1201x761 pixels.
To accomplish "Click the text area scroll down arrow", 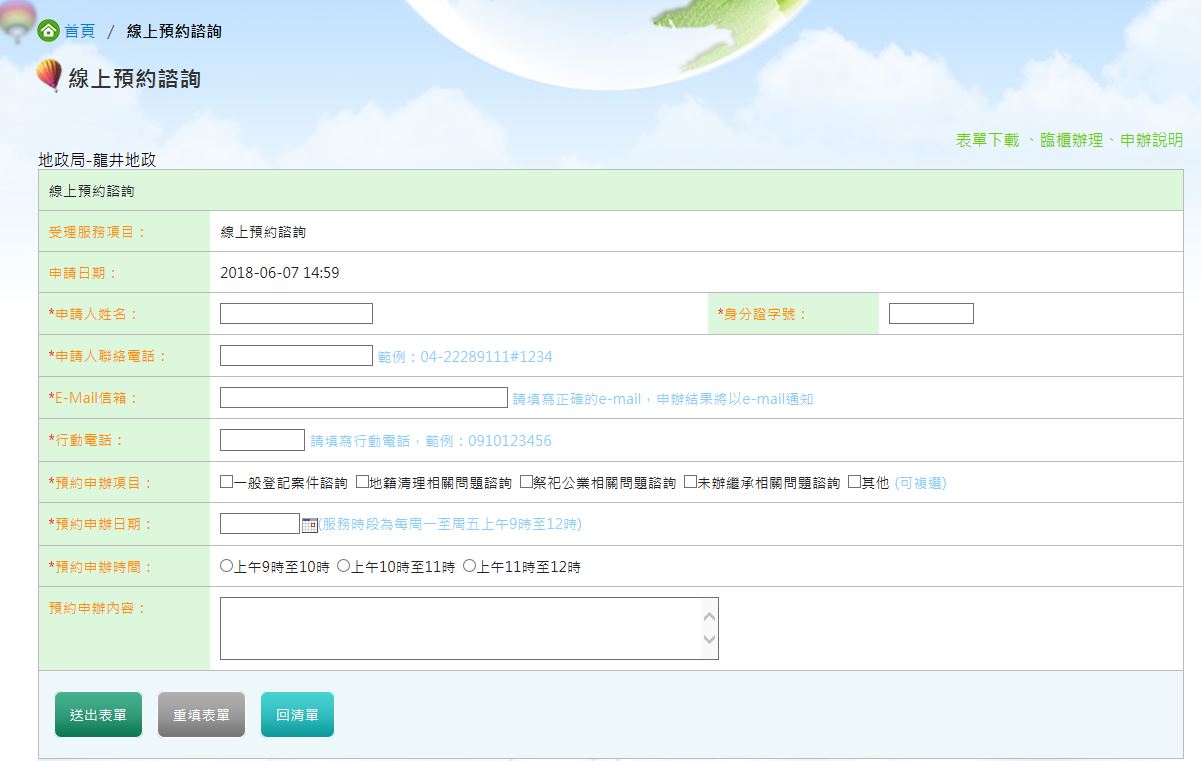I will click(710, 640).
